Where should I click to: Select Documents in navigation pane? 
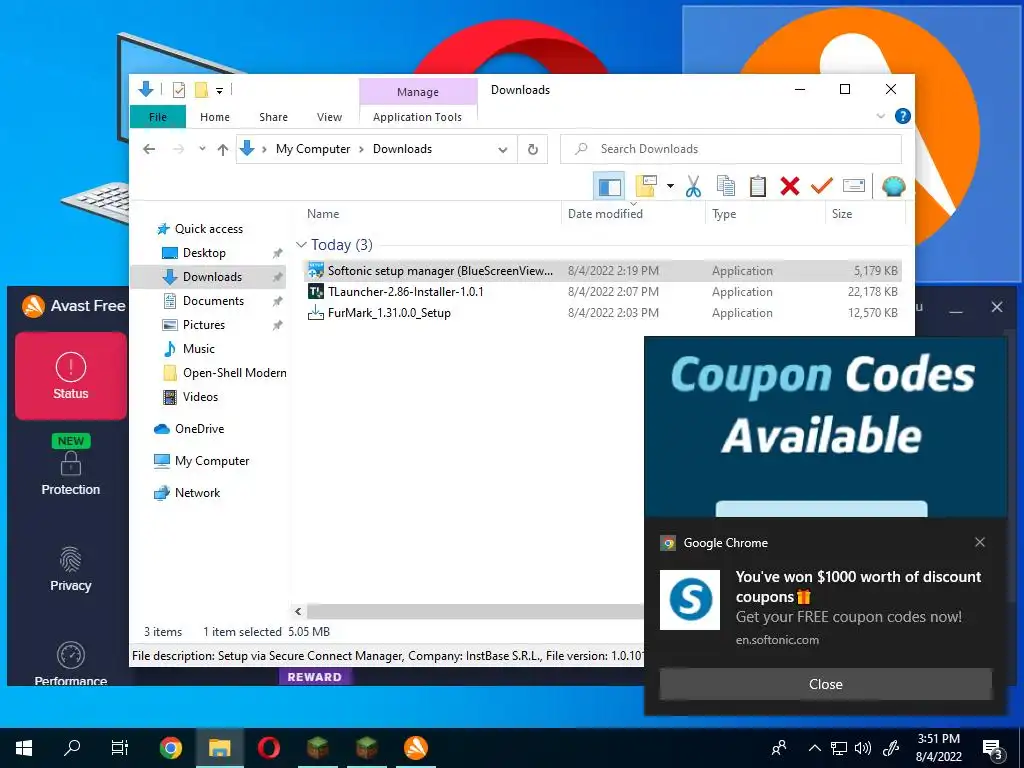(213, 300)
